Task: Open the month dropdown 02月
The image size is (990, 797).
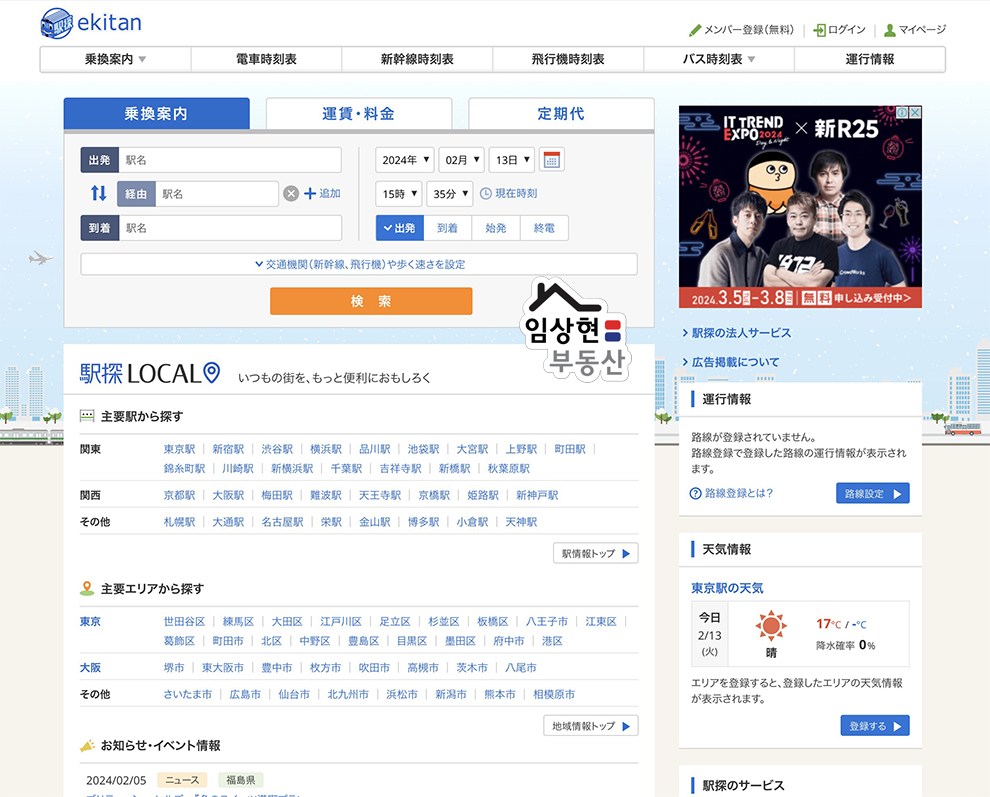Action: [x=462, y=160]
